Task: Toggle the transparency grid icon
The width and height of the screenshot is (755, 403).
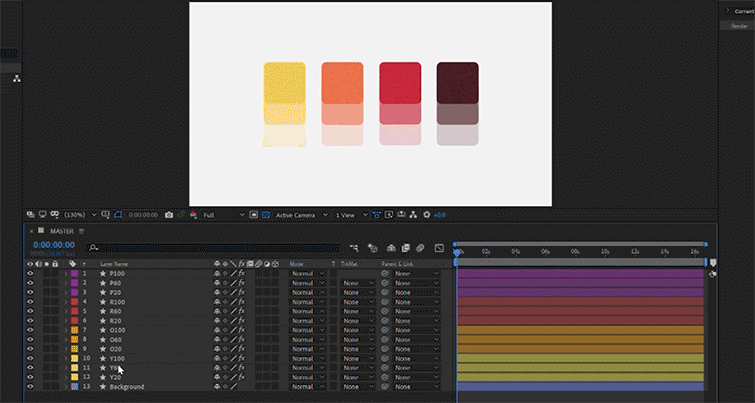Action: click(266, 215)
